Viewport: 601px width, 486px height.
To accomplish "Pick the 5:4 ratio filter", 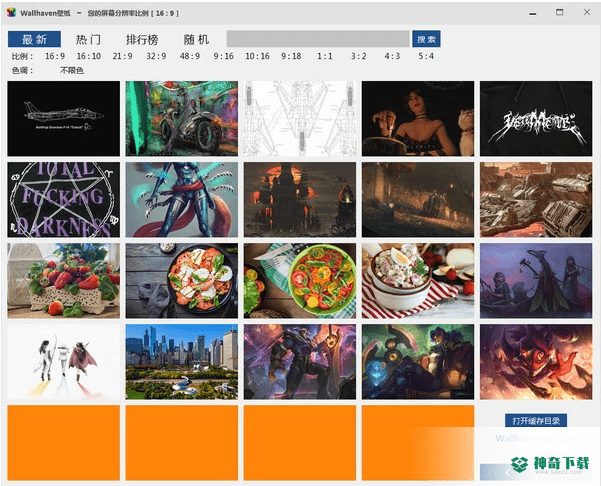I will [426, 56].
